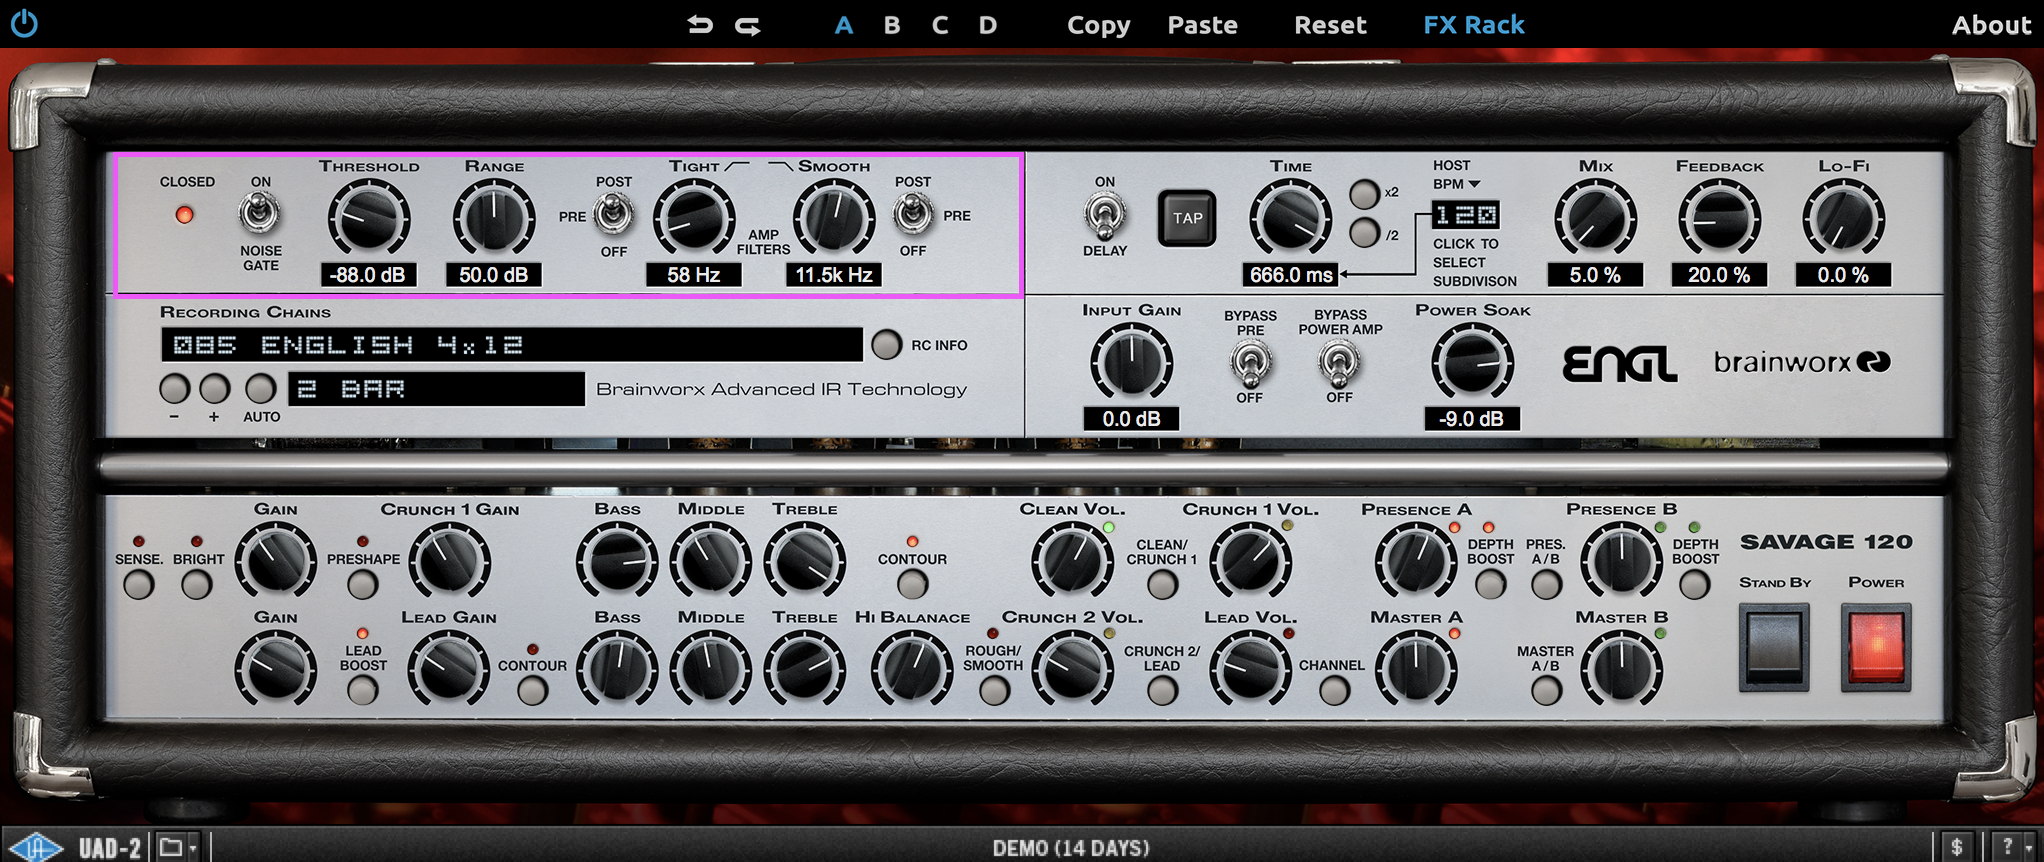The image size is (2044, 862).
Task: Click the -88.0 dB threshold value field
Action: pyautogui.click(x=369, y=275)
